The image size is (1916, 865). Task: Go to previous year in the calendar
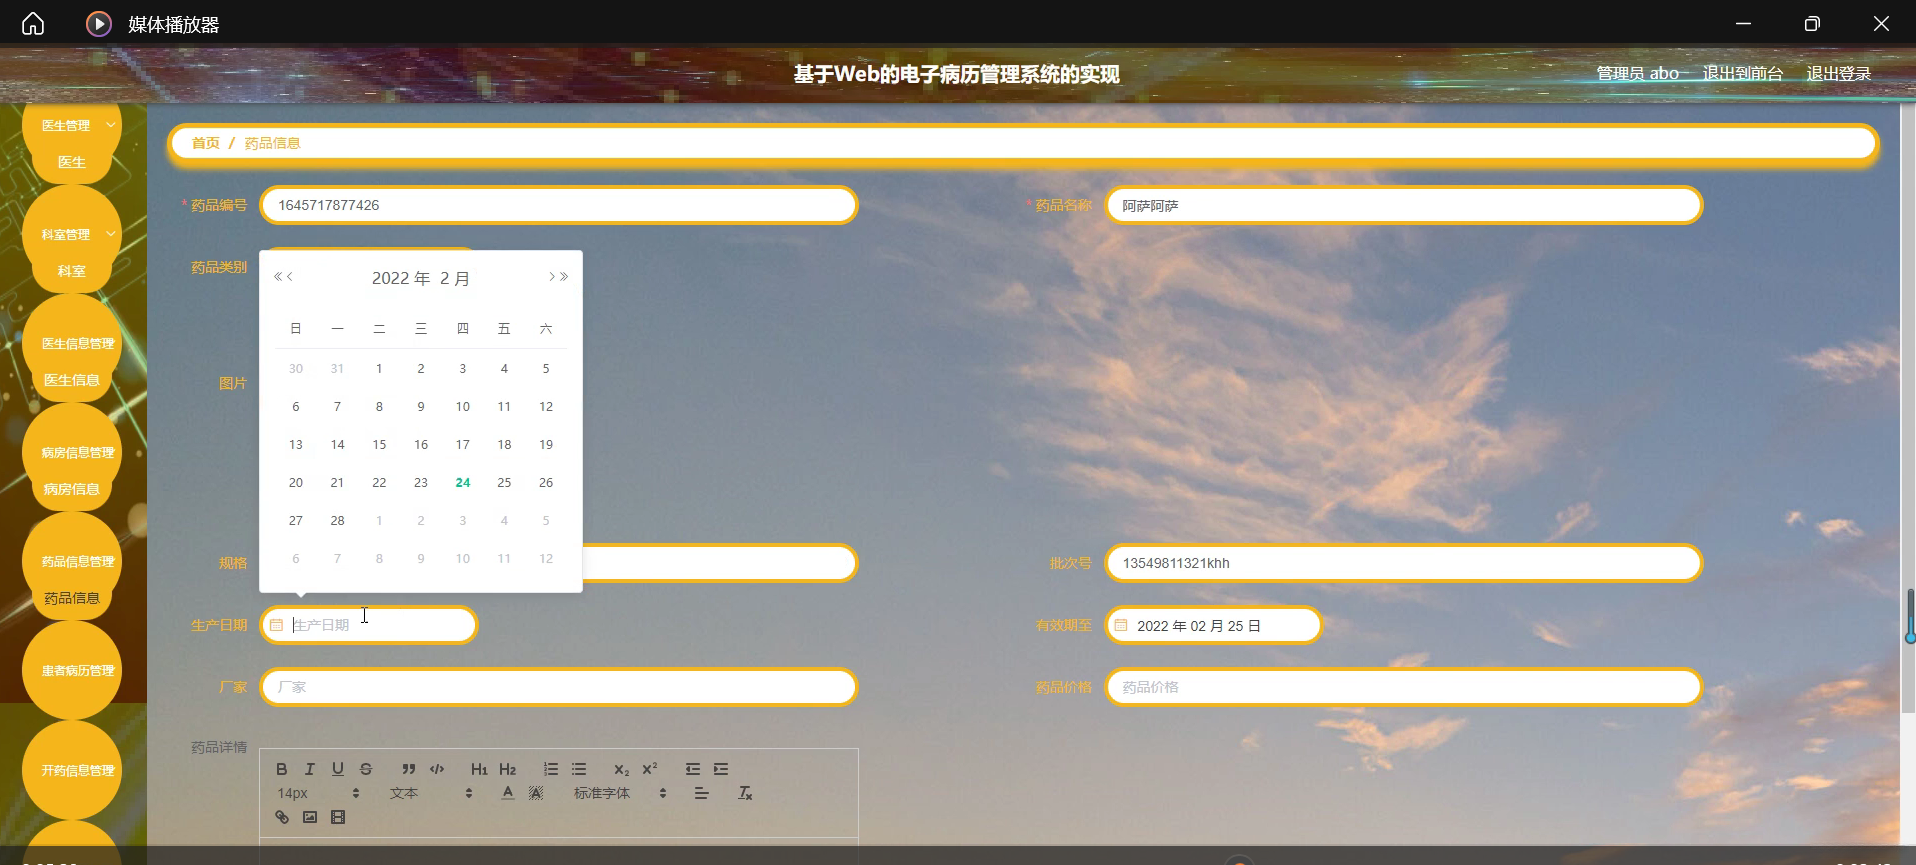pos(278,277)
